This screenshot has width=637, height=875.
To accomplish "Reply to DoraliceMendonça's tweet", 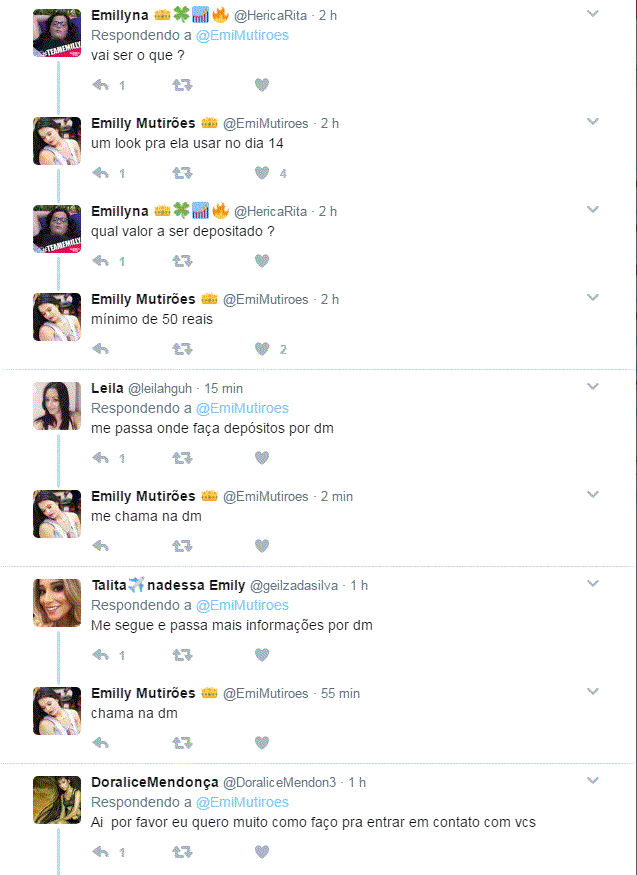I will [x=100, y=852].
